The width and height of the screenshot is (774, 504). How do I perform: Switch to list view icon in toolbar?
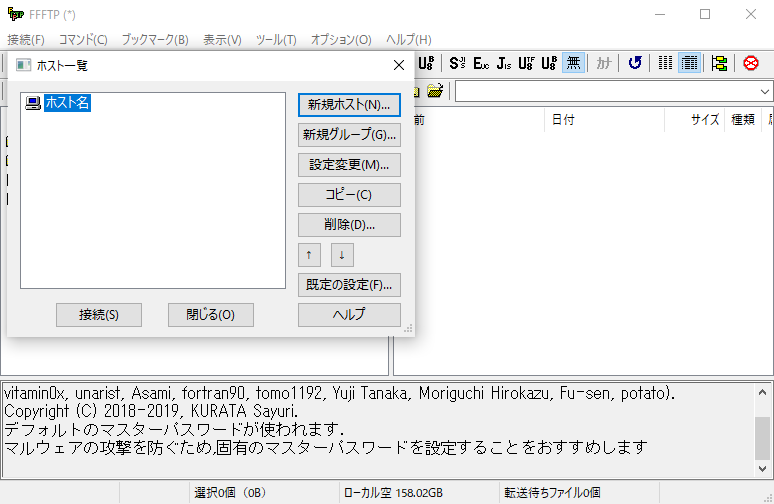pos(665,63)
